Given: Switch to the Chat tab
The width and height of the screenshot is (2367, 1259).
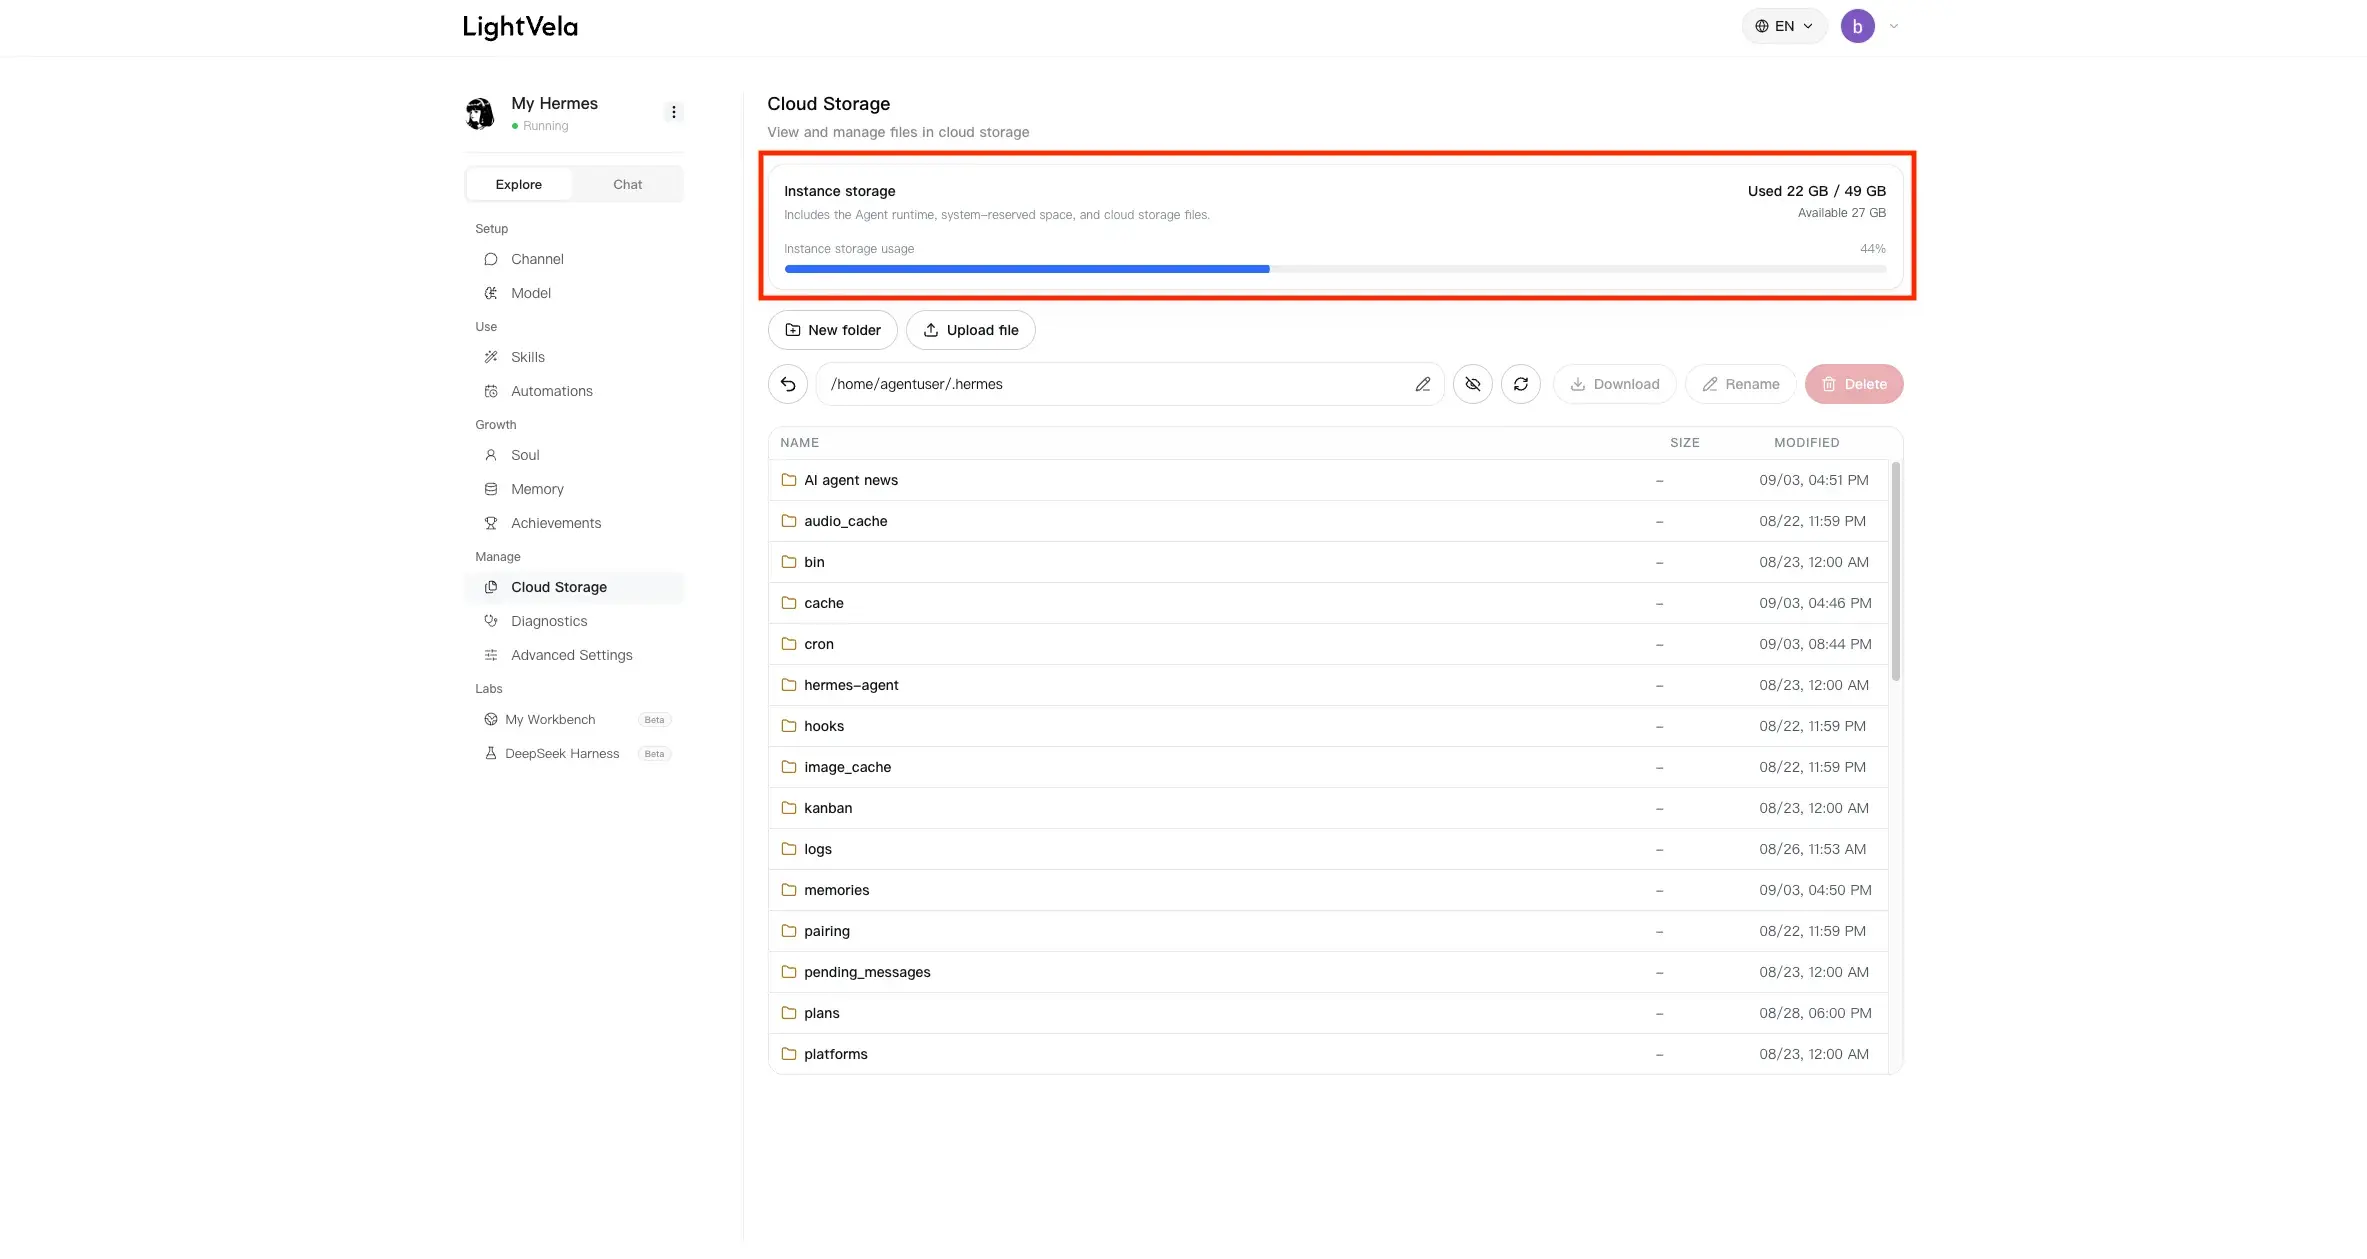Looking at the screenshot, I should click(x=627, y=184).
